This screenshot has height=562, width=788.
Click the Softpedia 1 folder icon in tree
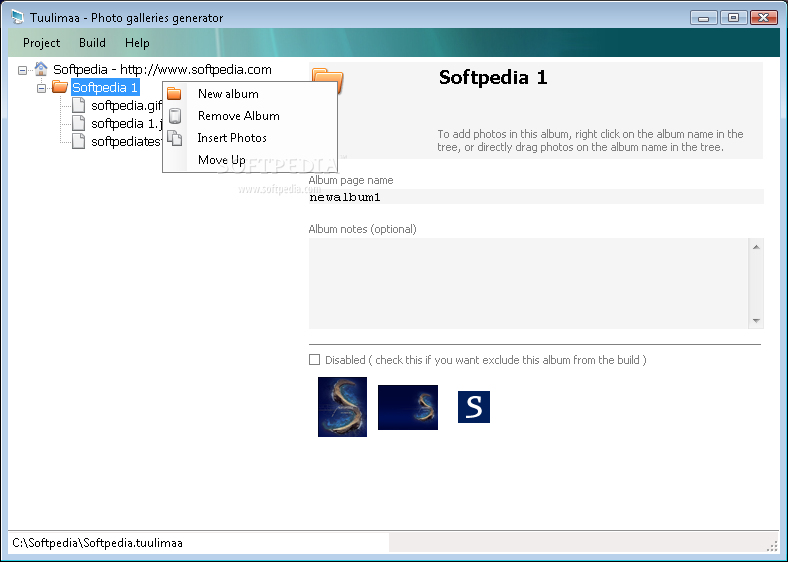(60, 87)
